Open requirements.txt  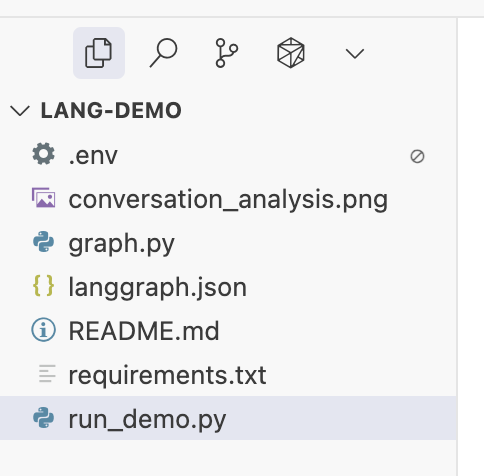[x=167, y=375]
